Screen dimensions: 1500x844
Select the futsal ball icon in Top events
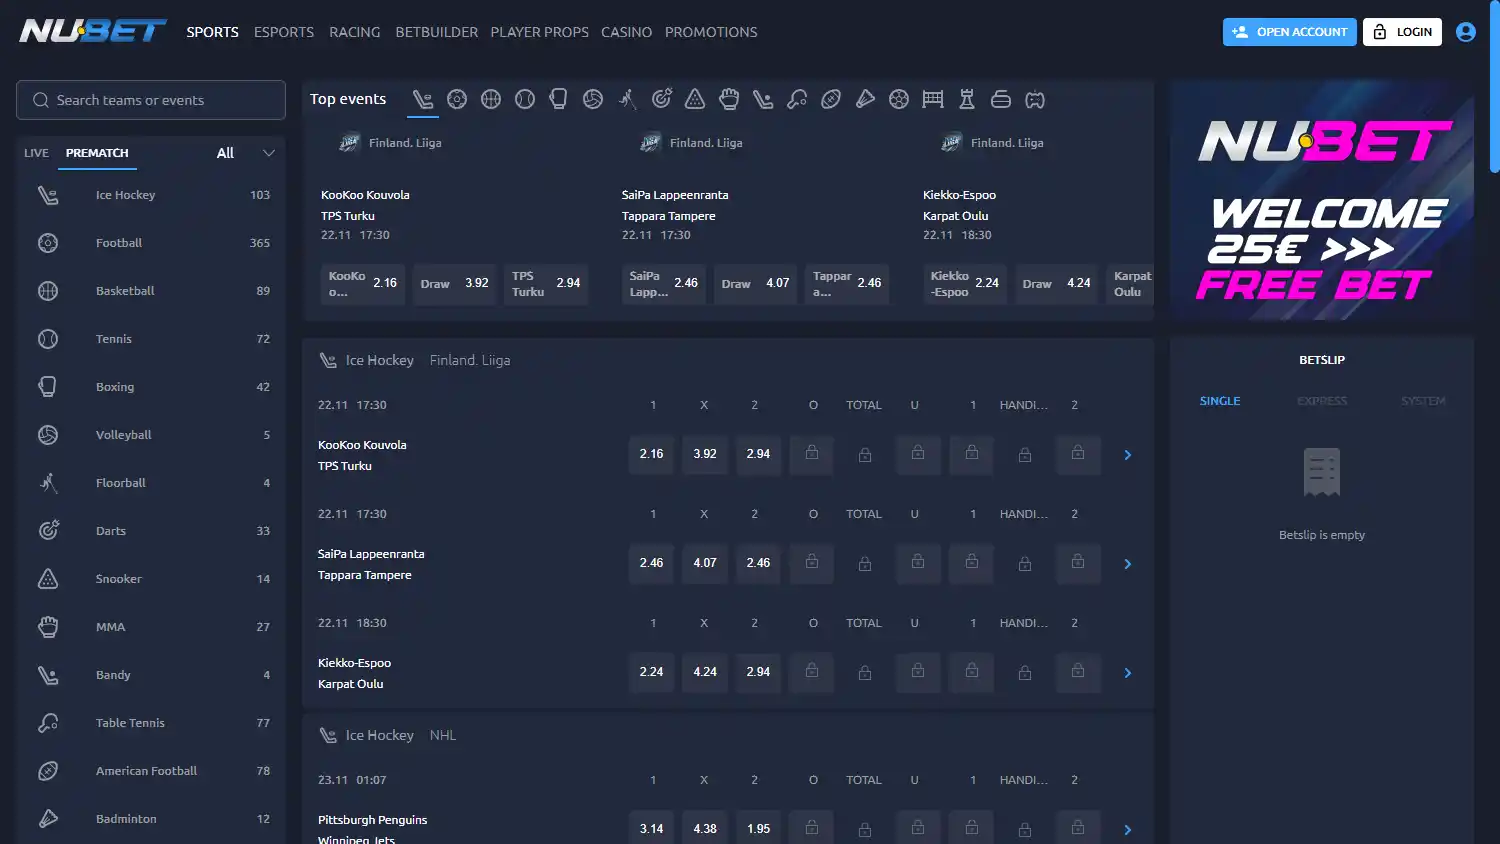[x=899, y=99]
